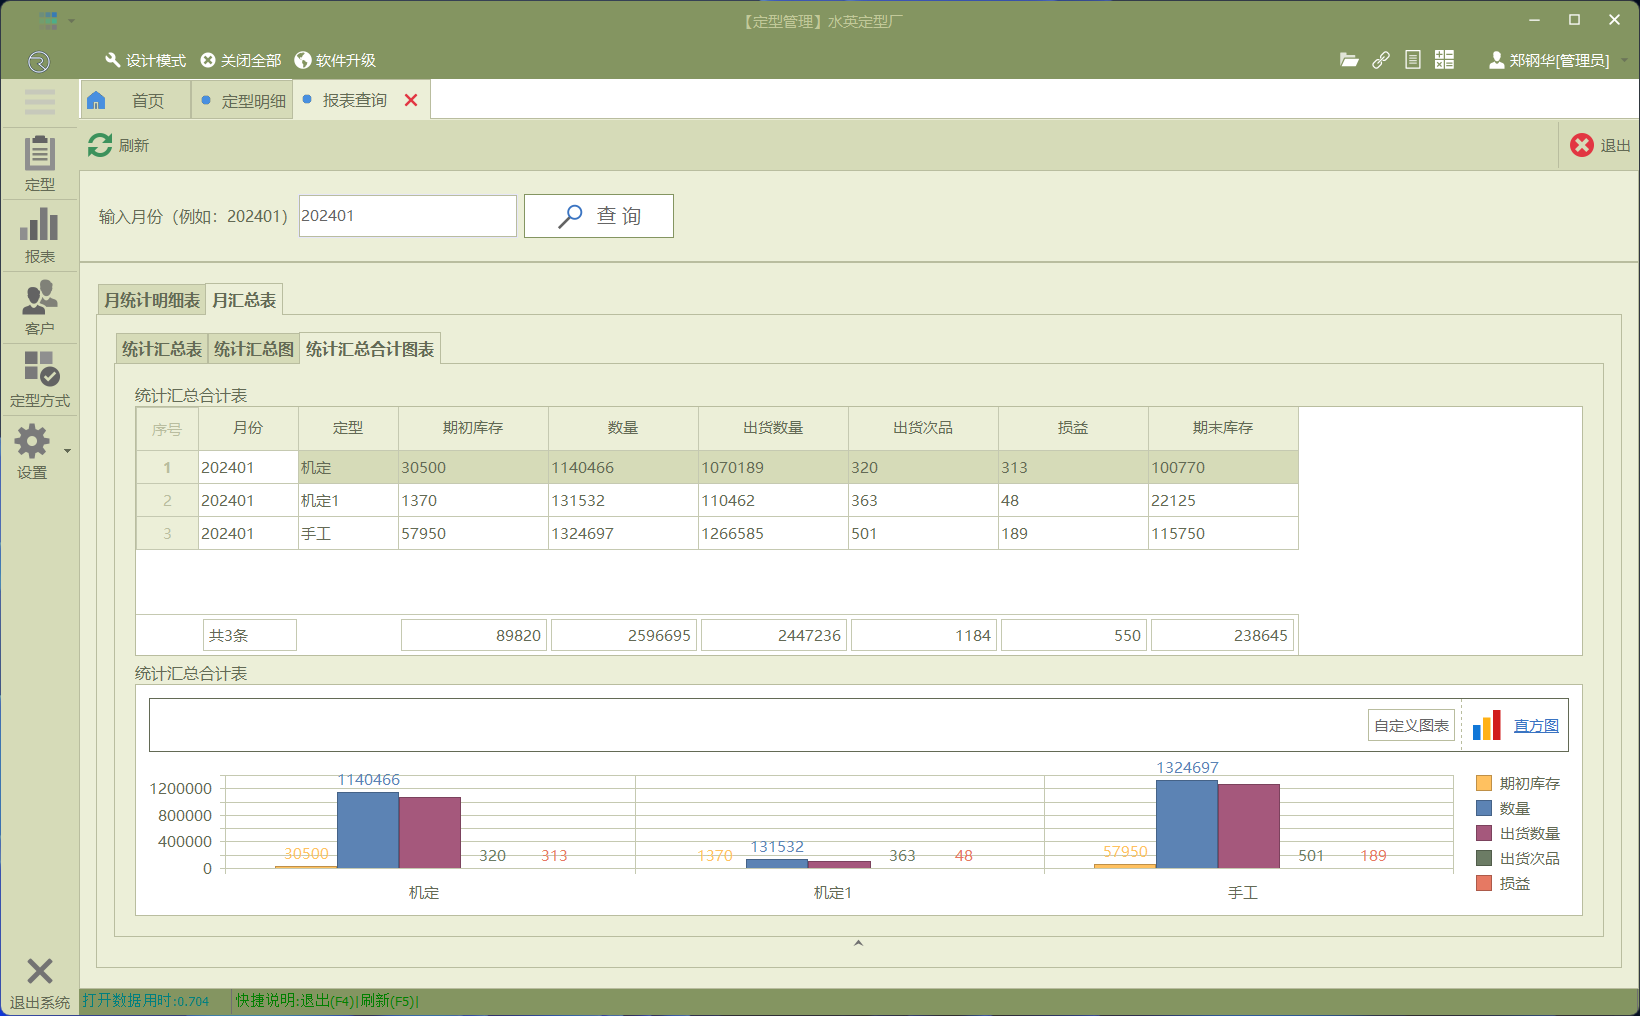Click the 查询 search button
Screen dimensions: 1640x1016
tap(598, 216)
